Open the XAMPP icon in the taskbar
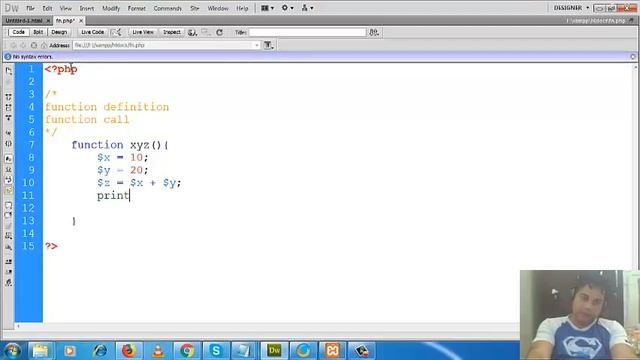Viewport: 640px width, 360px height. click(x=332, y=351)
